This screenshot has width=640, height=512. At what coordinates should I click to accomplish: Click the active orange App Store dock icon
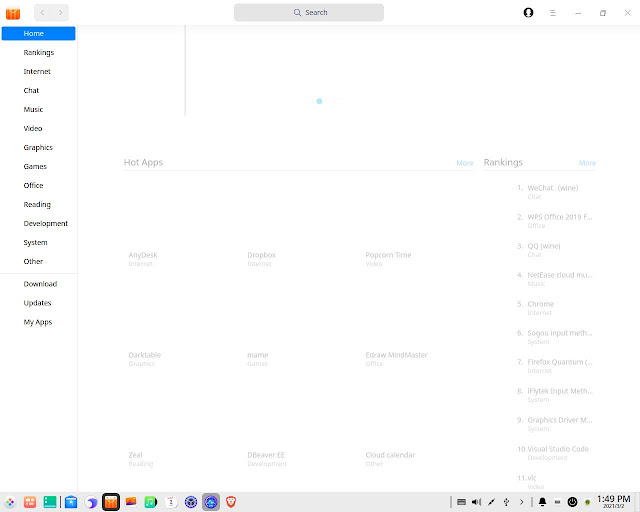click(x=111, y=502)
